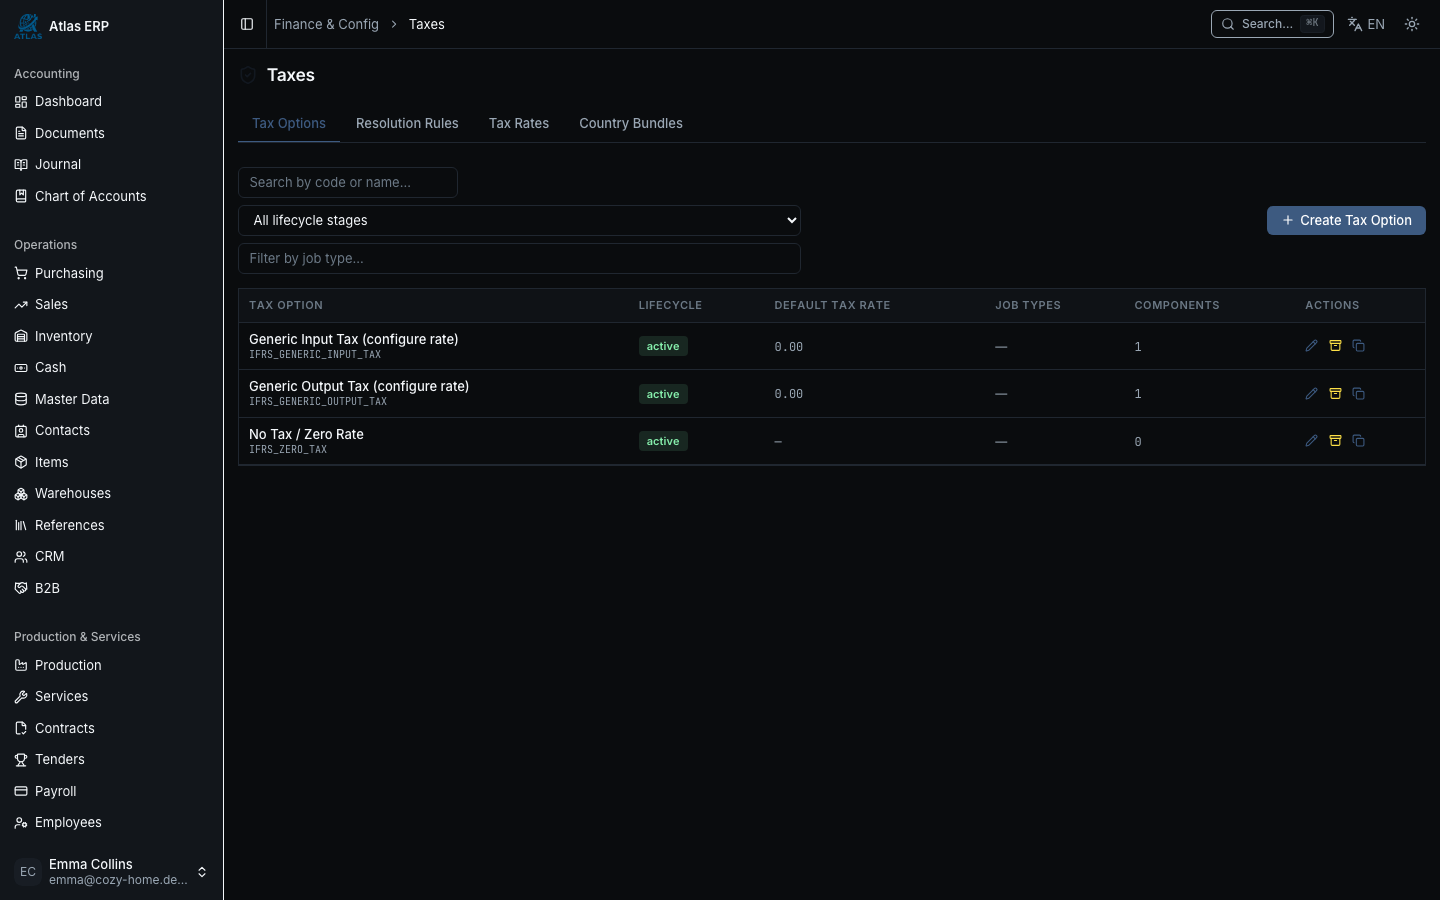Screen dimensions: 1440x900
Task: Open the global Search box
Action: point(1272,24)
